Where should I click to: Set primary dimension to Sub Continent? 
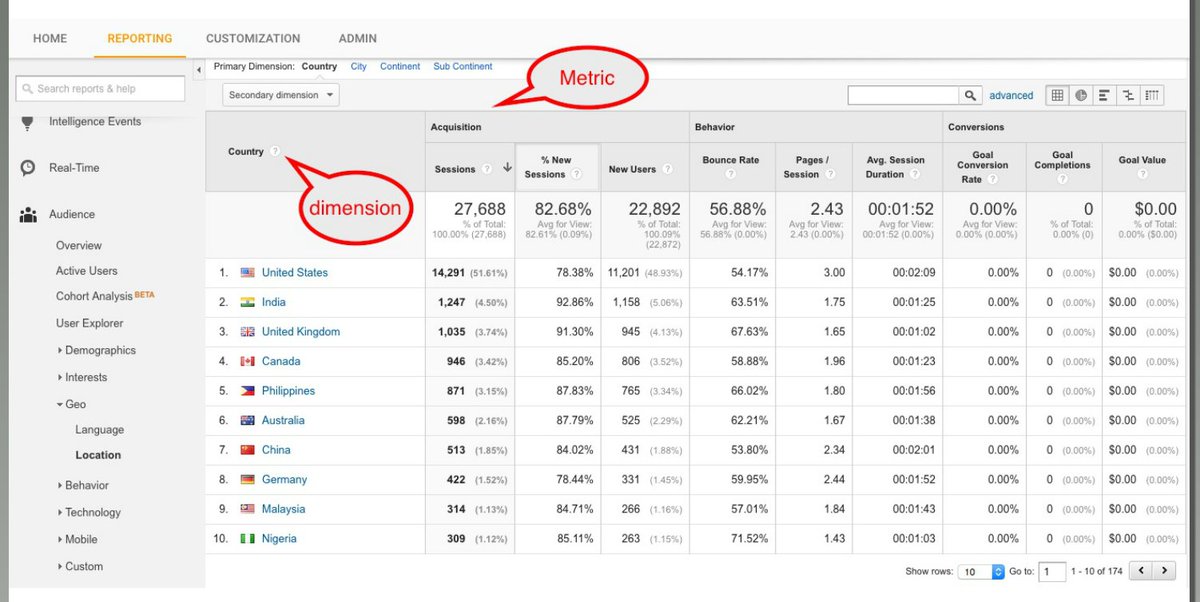click(x=463, y=67)
